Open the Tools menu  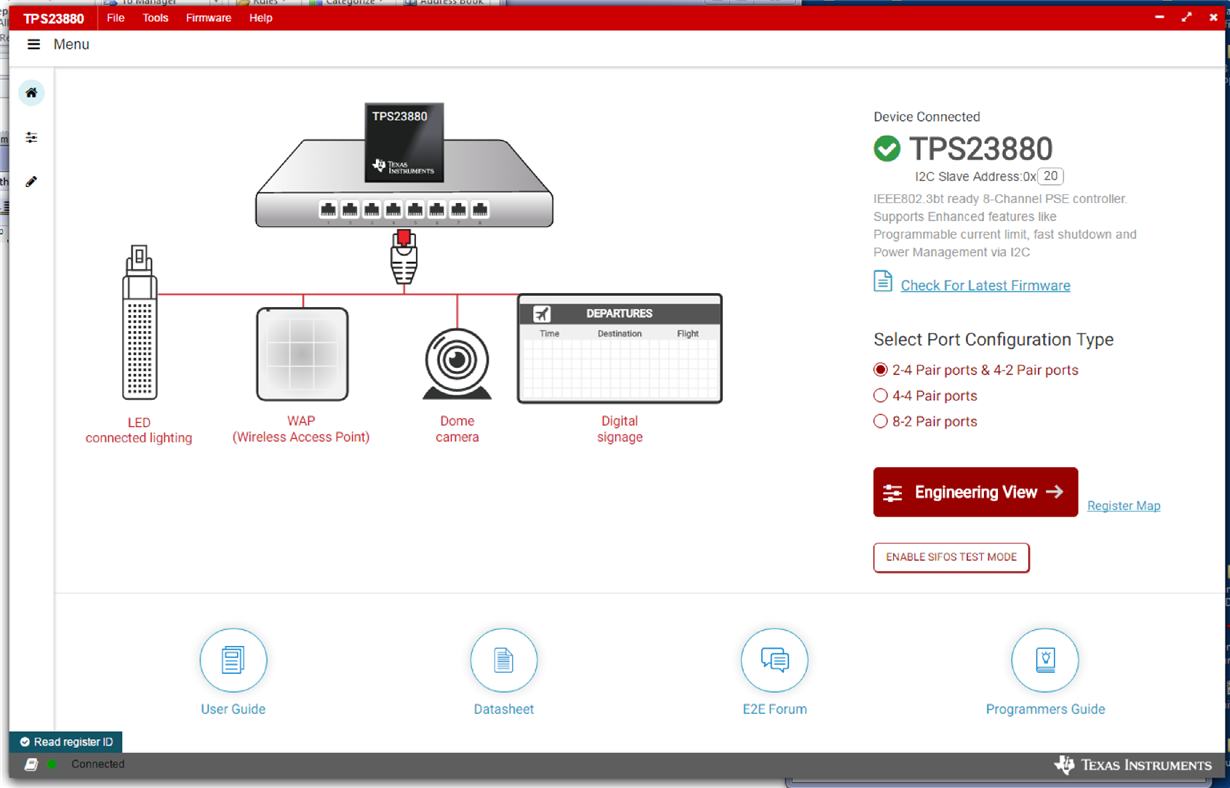click(x=155, y=18)
